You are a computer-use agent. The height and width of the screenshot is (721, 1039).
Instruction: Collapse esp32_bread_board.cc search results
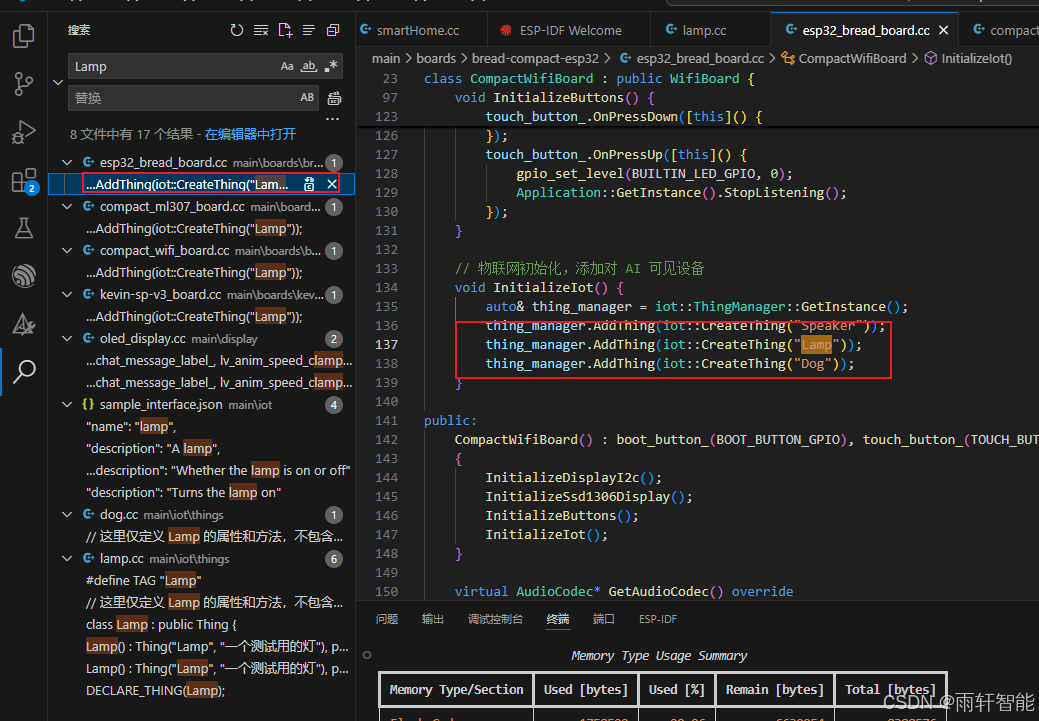(x=67, y=162)
